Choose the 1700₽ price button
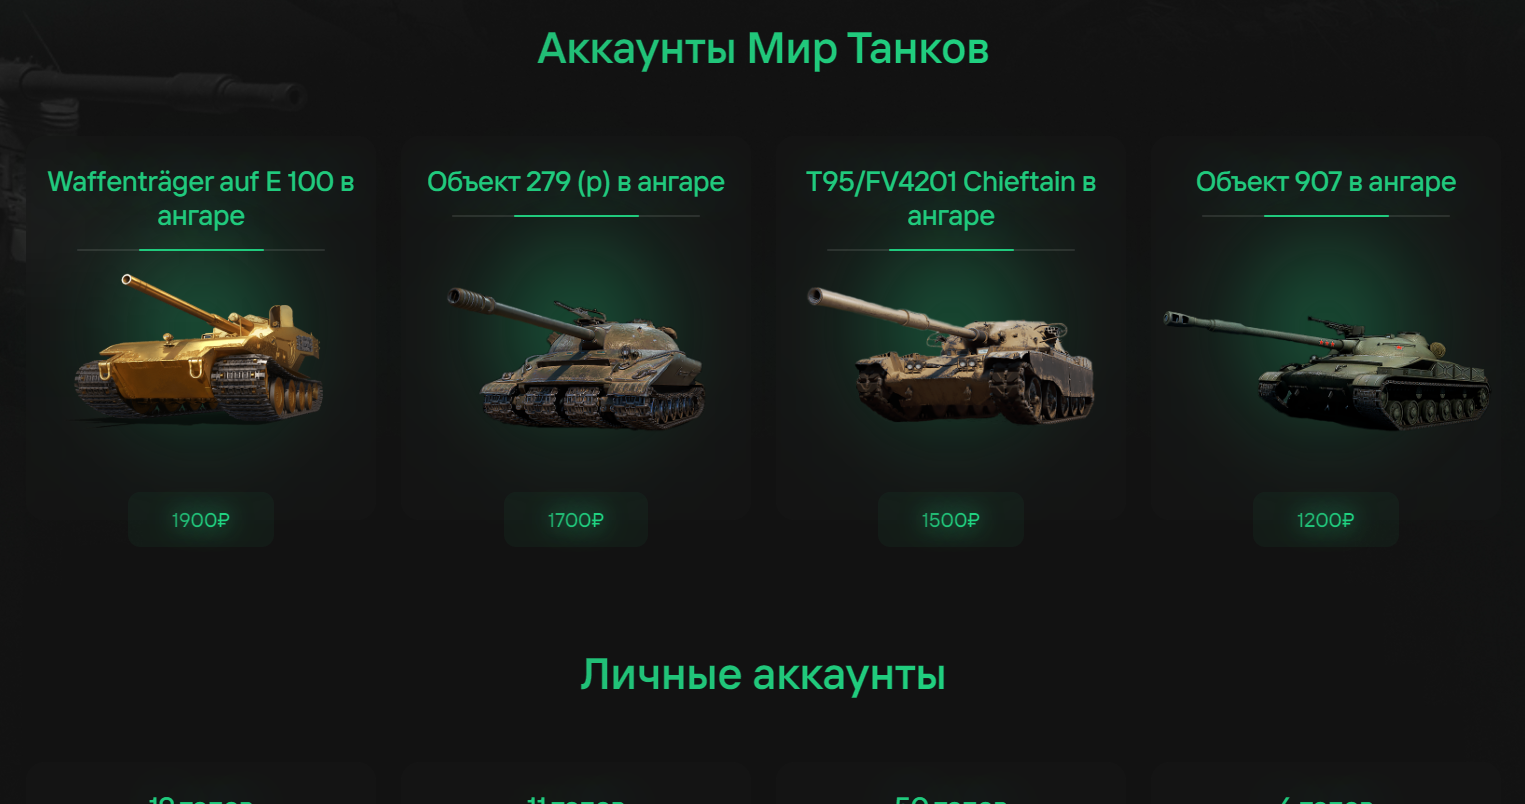 click(576, 520)
